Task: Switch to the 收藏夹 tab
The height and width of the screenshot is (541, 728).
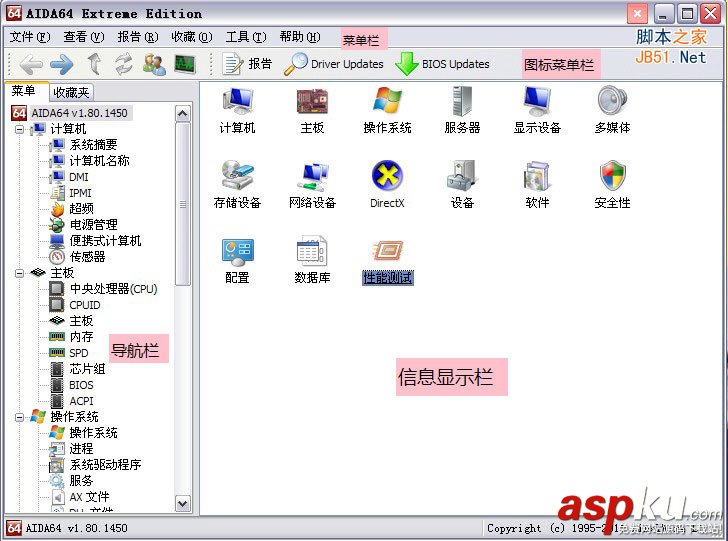Action: coord(71,92)
